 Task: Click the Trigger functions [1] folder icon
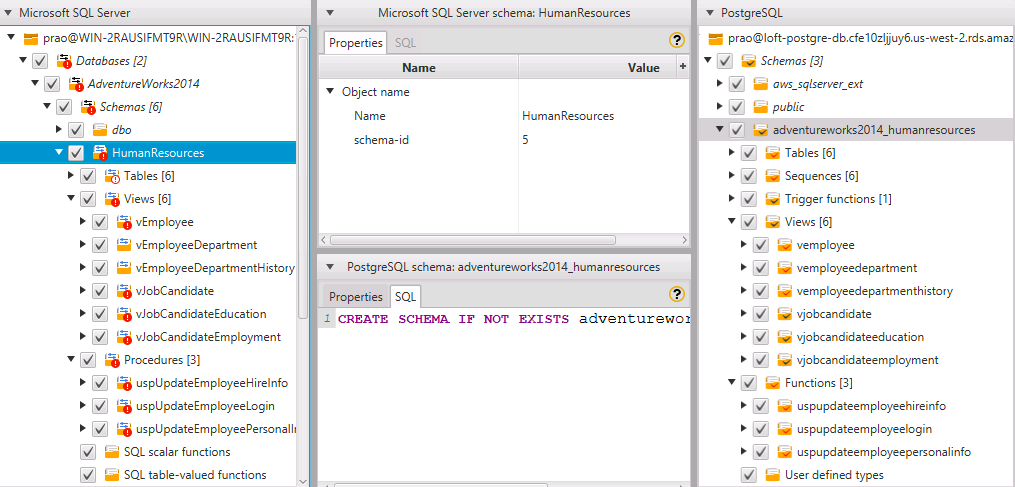tap(773, 199)
